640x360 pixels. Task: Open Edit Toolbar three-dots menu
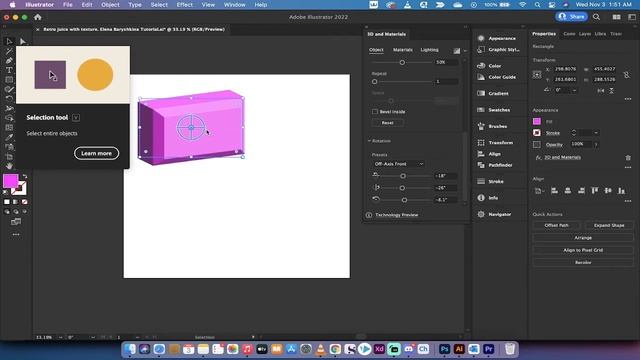tap(16, 235)
